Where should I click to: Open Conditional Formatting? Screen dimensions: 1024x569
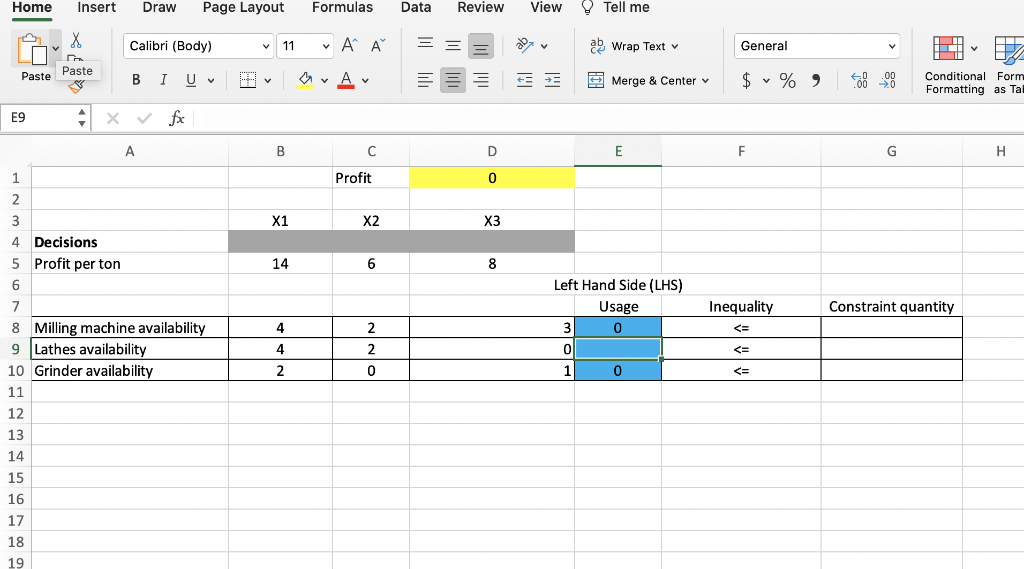pos(954,65)
